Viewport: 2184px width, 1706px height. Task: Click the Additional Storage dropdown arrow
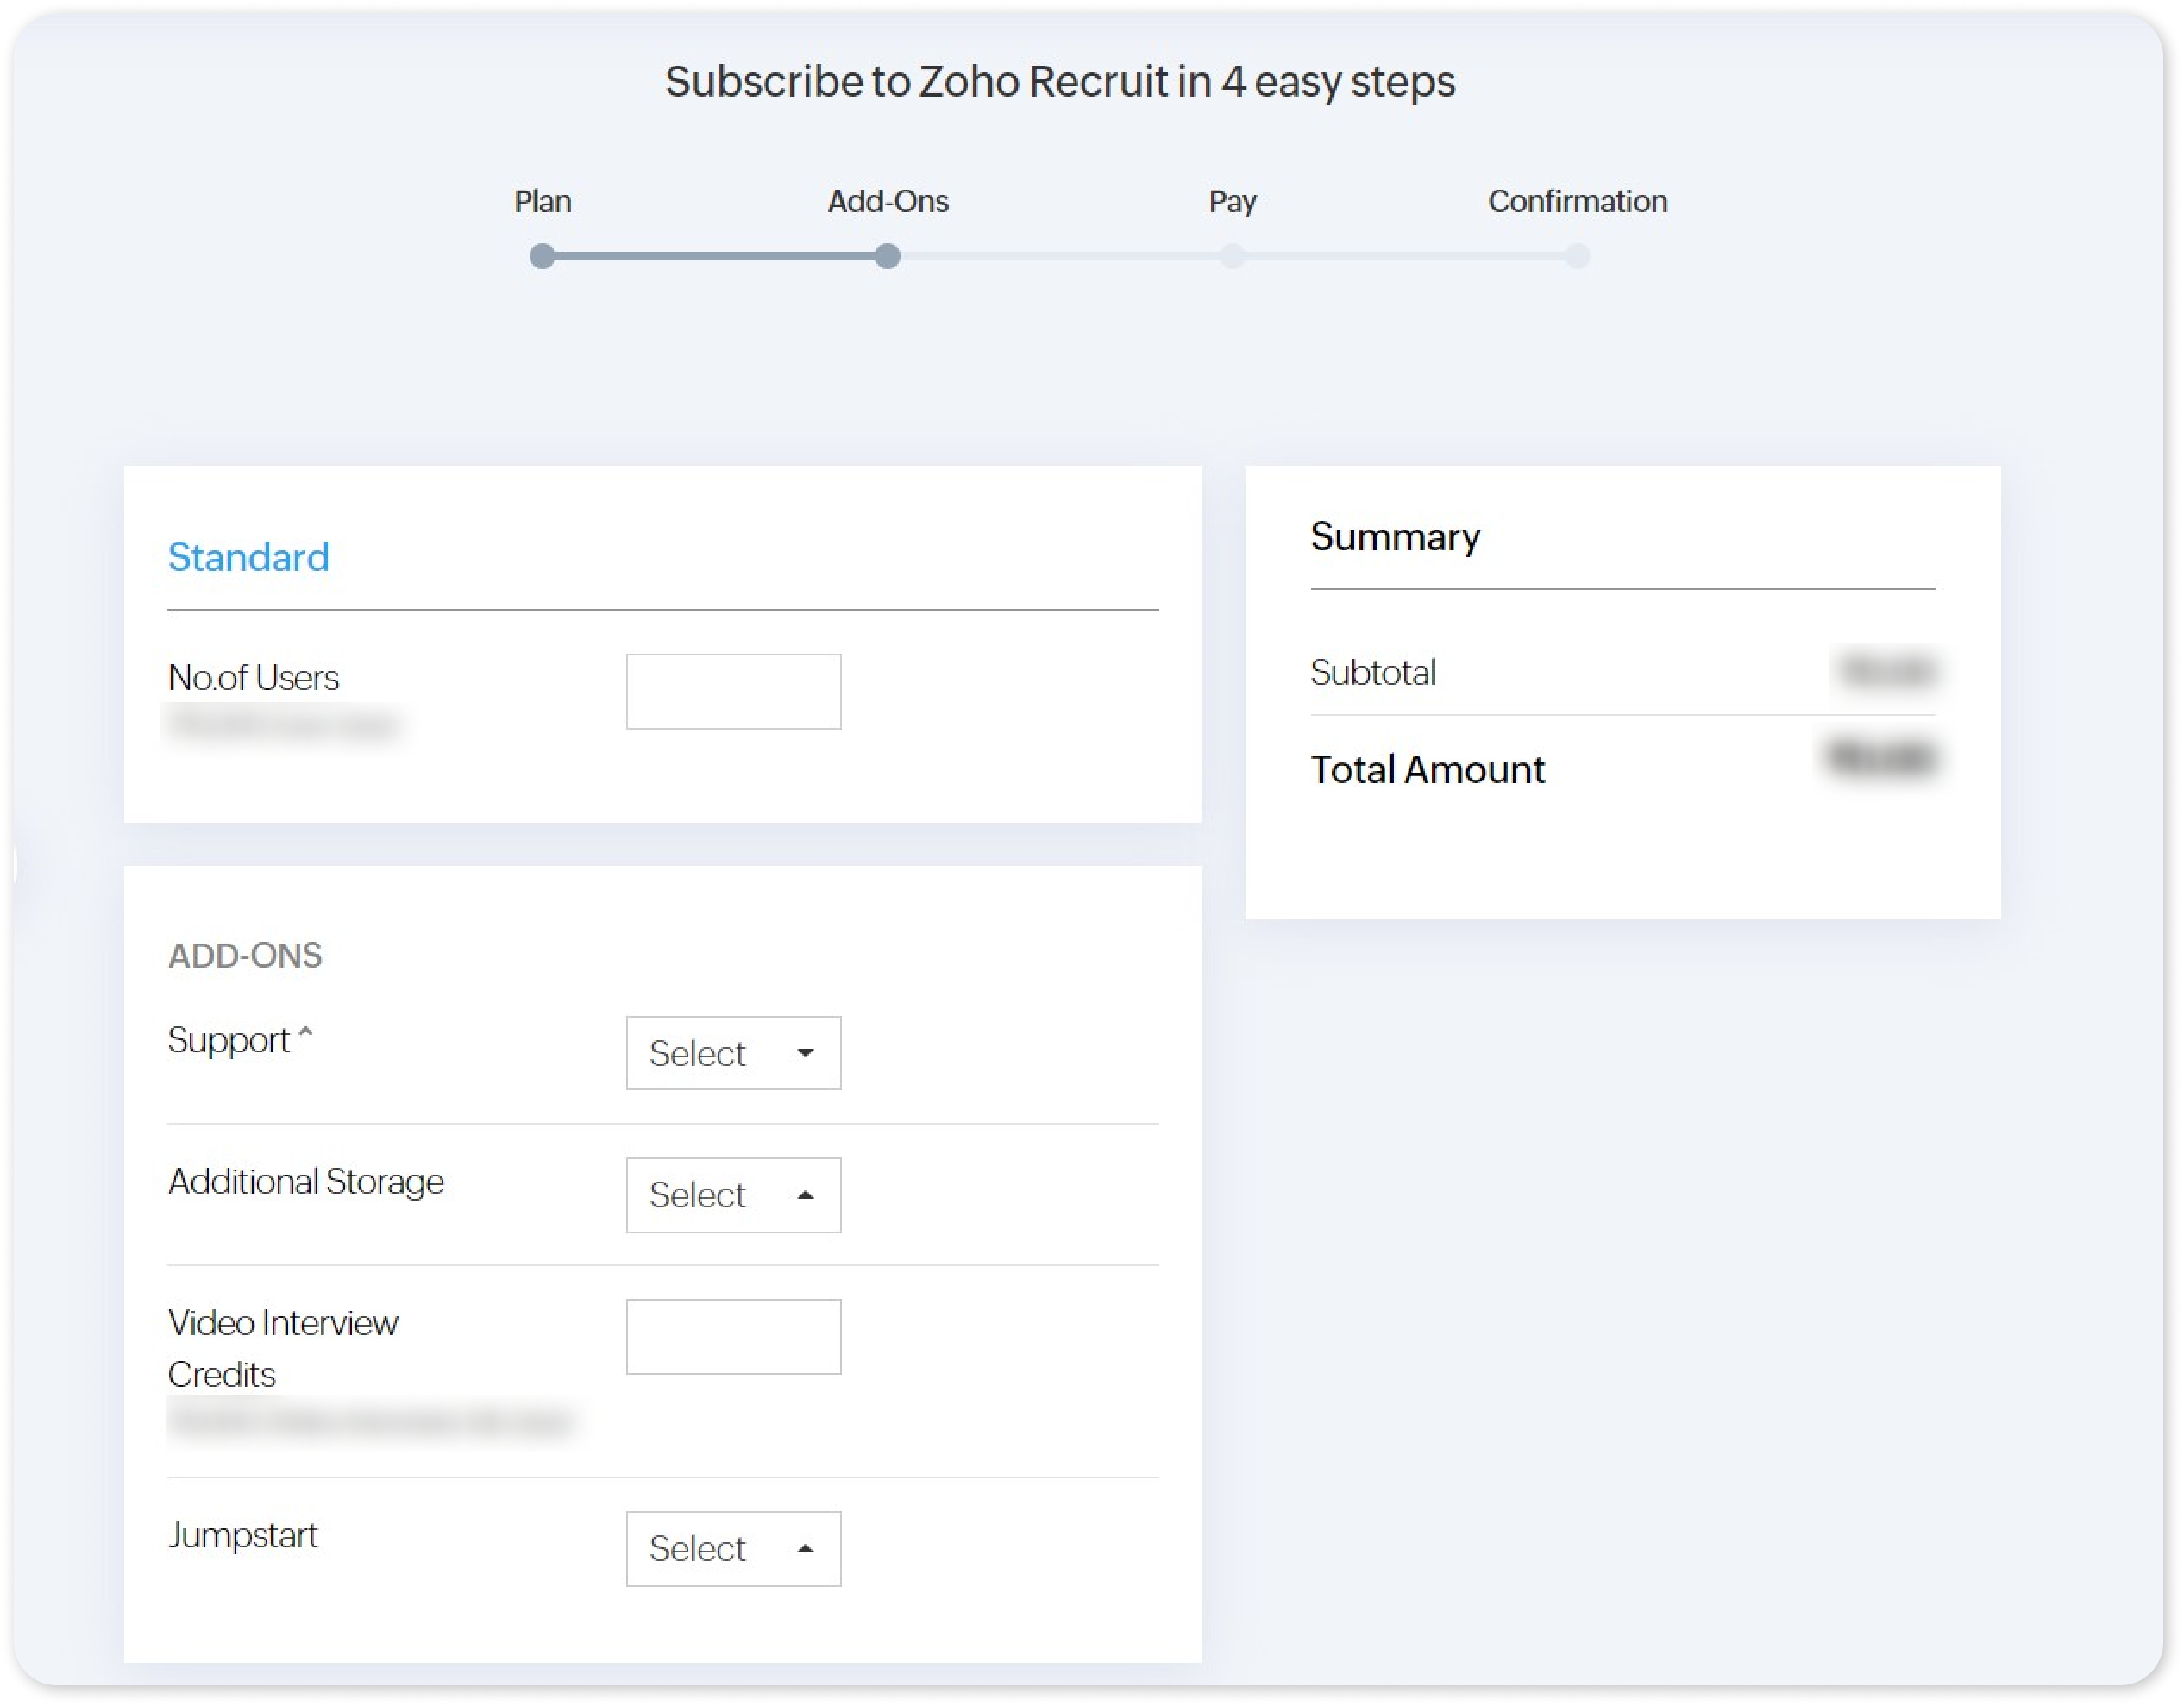coord(805,1195)
